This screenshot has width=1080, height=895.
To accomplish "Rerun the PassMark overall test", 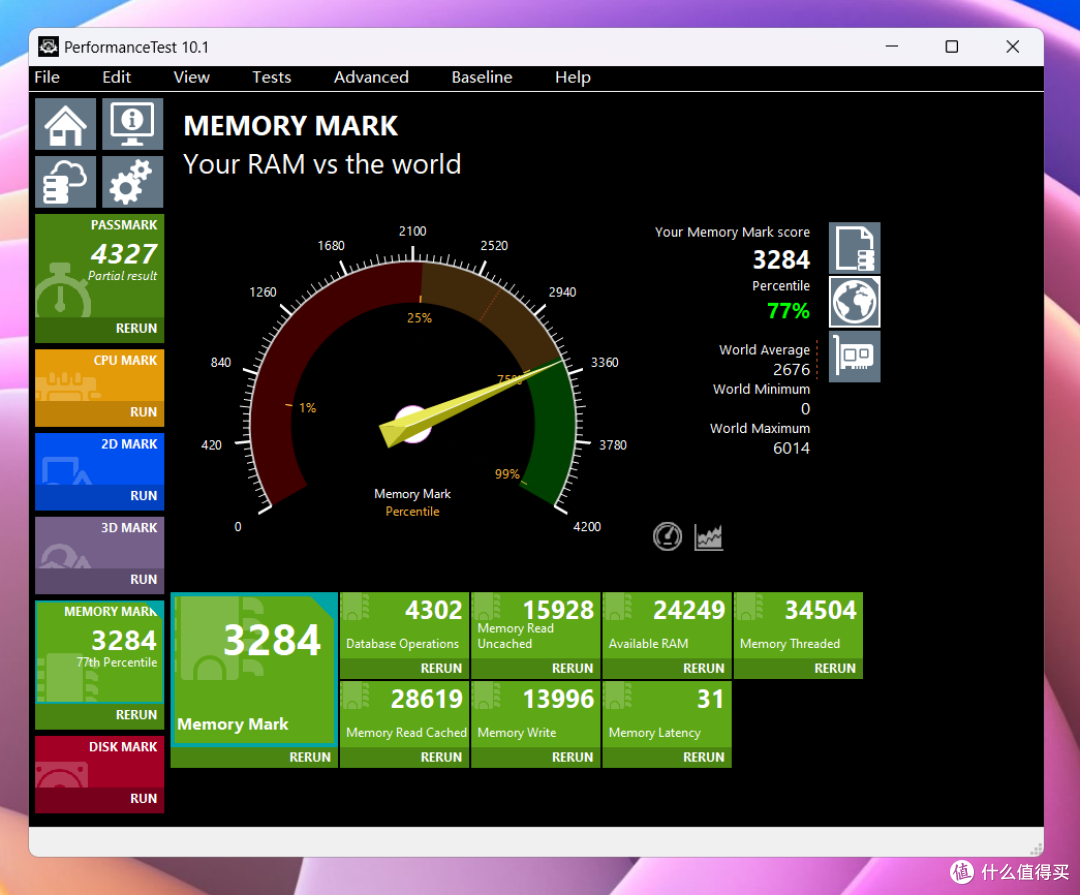I will pos(136,329).
